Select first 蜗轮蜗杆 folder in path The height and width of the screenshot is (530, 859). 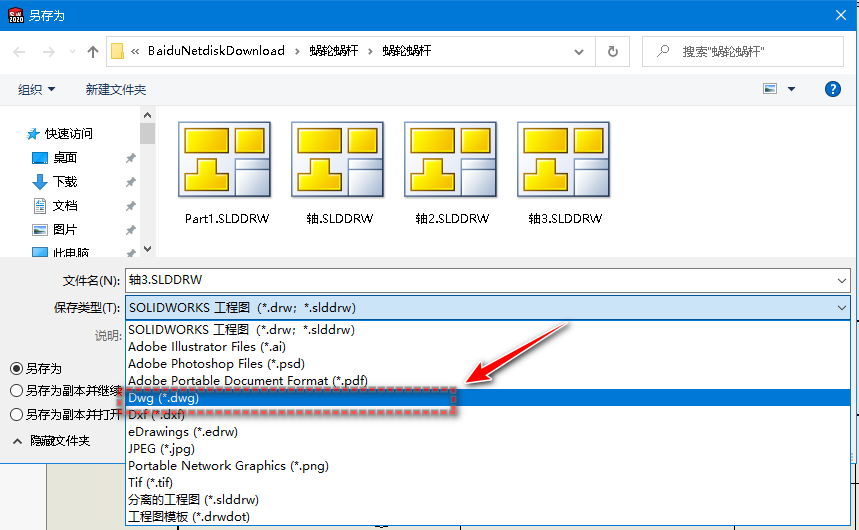[x=334, y=51]
